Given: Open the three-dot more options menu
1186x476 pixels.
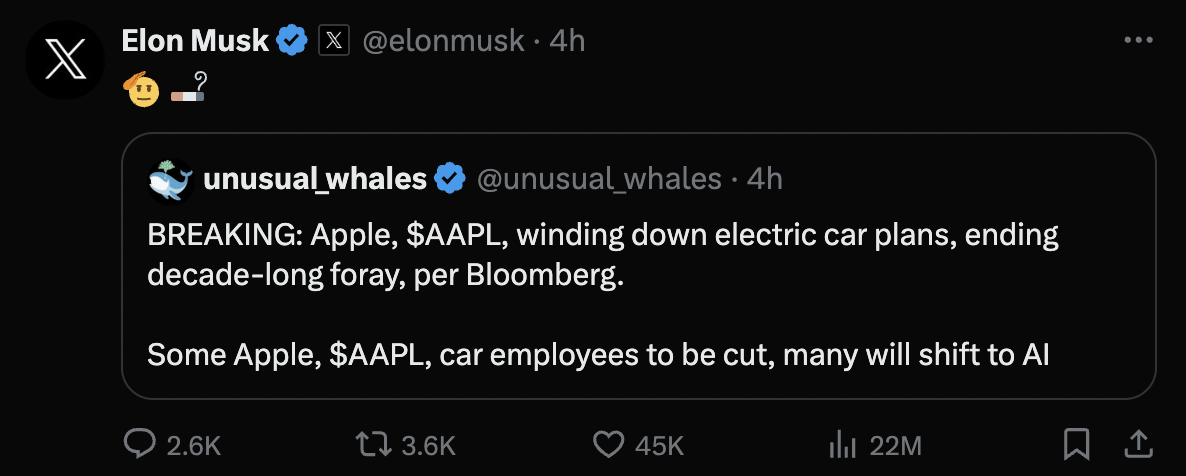Looking at the screenshot, I should (x=1138, y=40).
